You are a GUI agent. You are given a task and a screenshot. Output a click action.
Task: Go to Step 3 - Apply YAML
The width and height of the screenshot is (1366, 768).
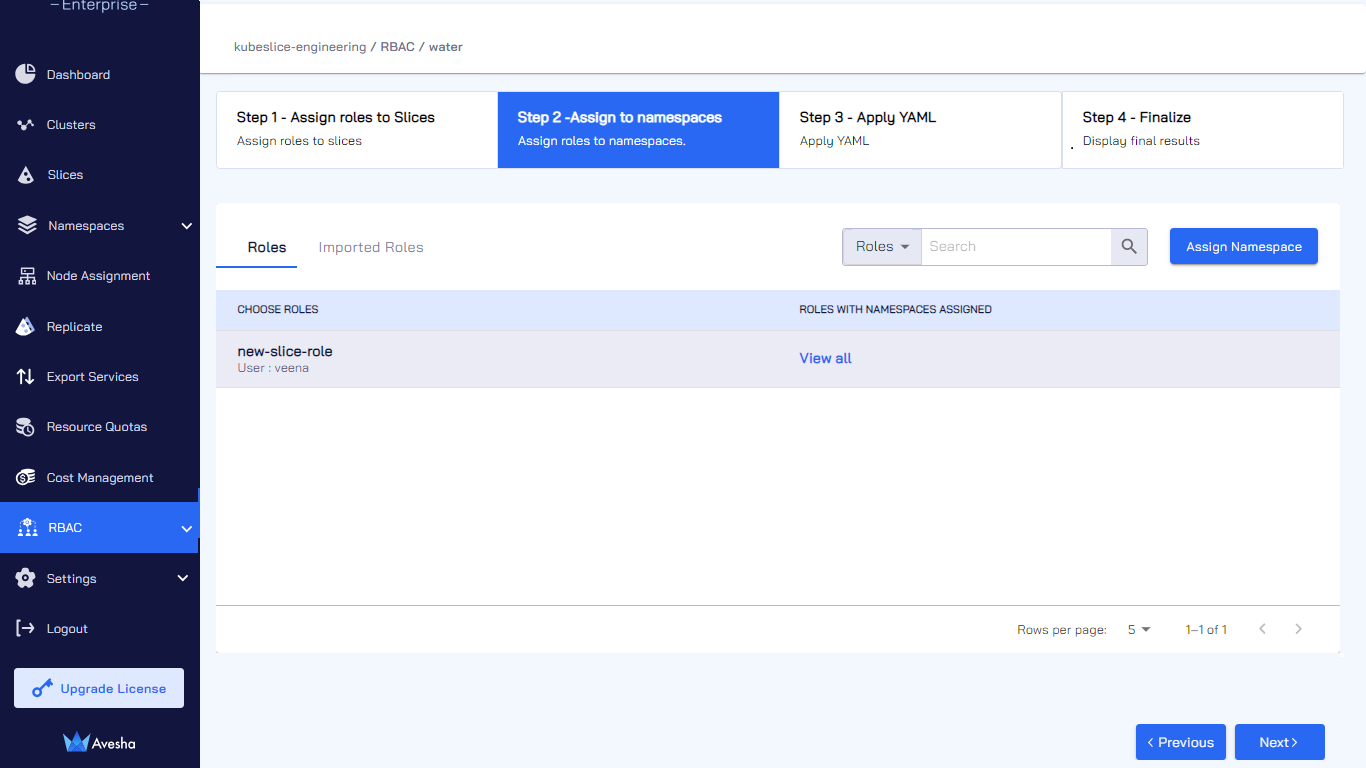tap(920, 130)
